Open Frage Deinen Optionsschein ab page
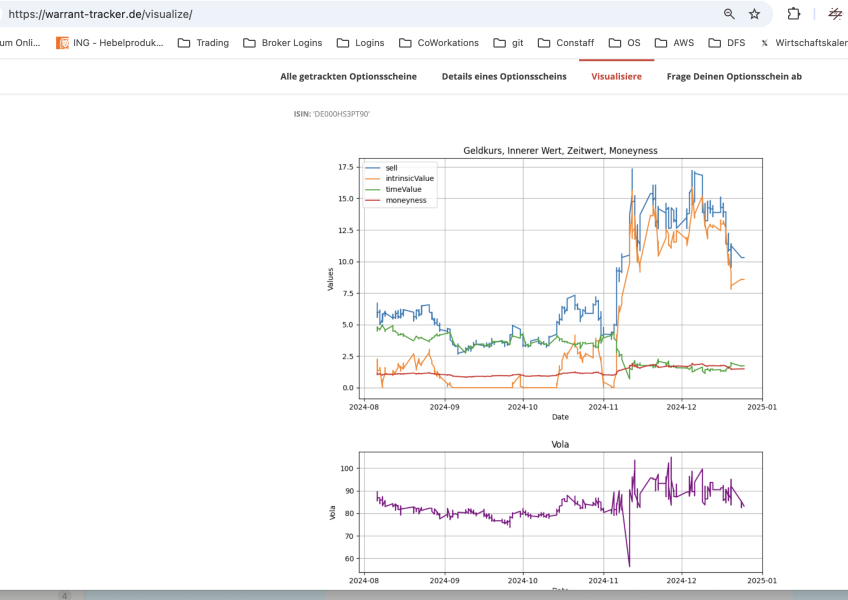Screen dimensions: 848x600 pyautogui.click(x=734, y=76)
